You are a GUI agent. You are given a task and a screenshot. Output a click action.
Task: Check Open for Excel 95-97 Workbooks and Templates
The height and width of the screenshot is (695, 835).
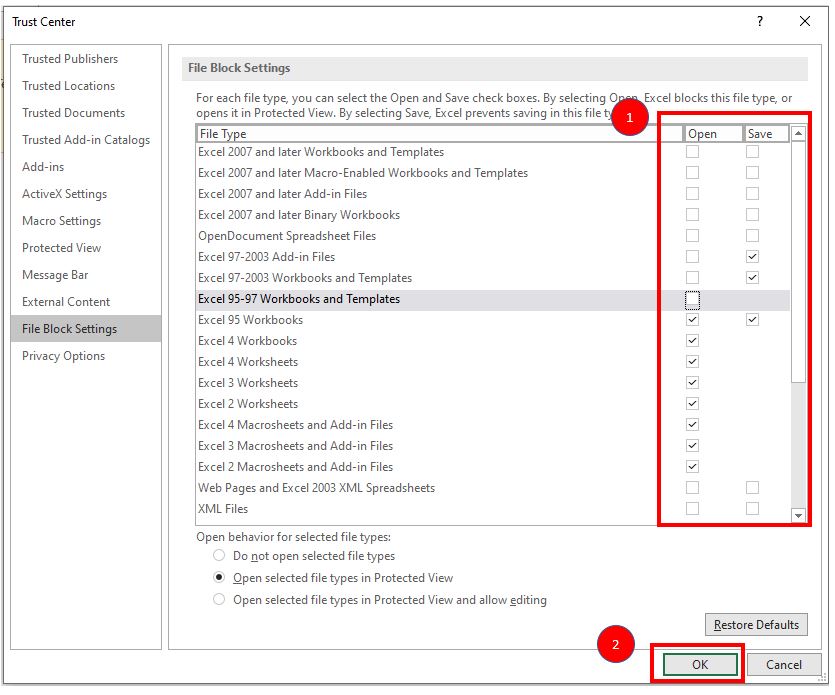692,299
